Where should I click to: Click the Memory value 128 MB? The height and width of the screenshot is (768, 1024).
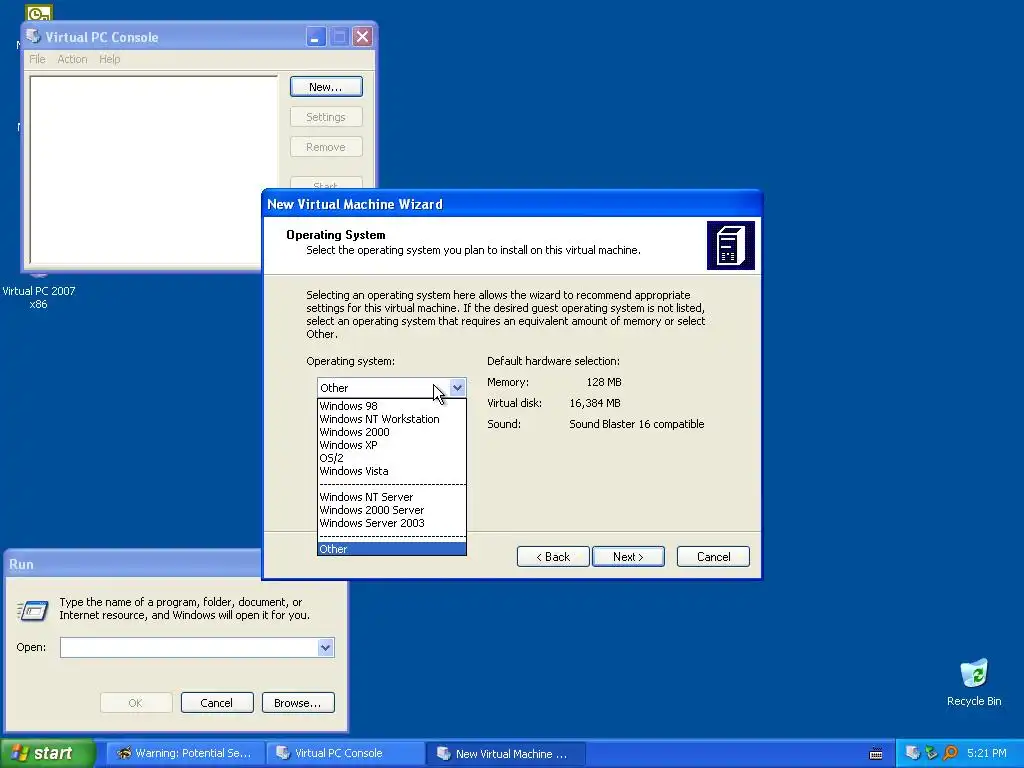point(603,382)
